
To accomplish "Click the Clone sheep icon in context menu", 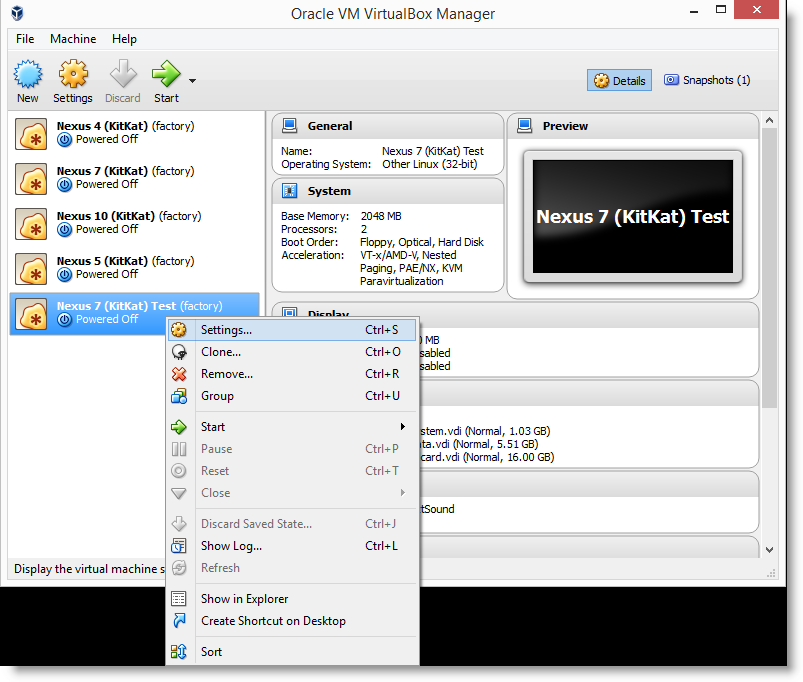I will coord(179,352).
